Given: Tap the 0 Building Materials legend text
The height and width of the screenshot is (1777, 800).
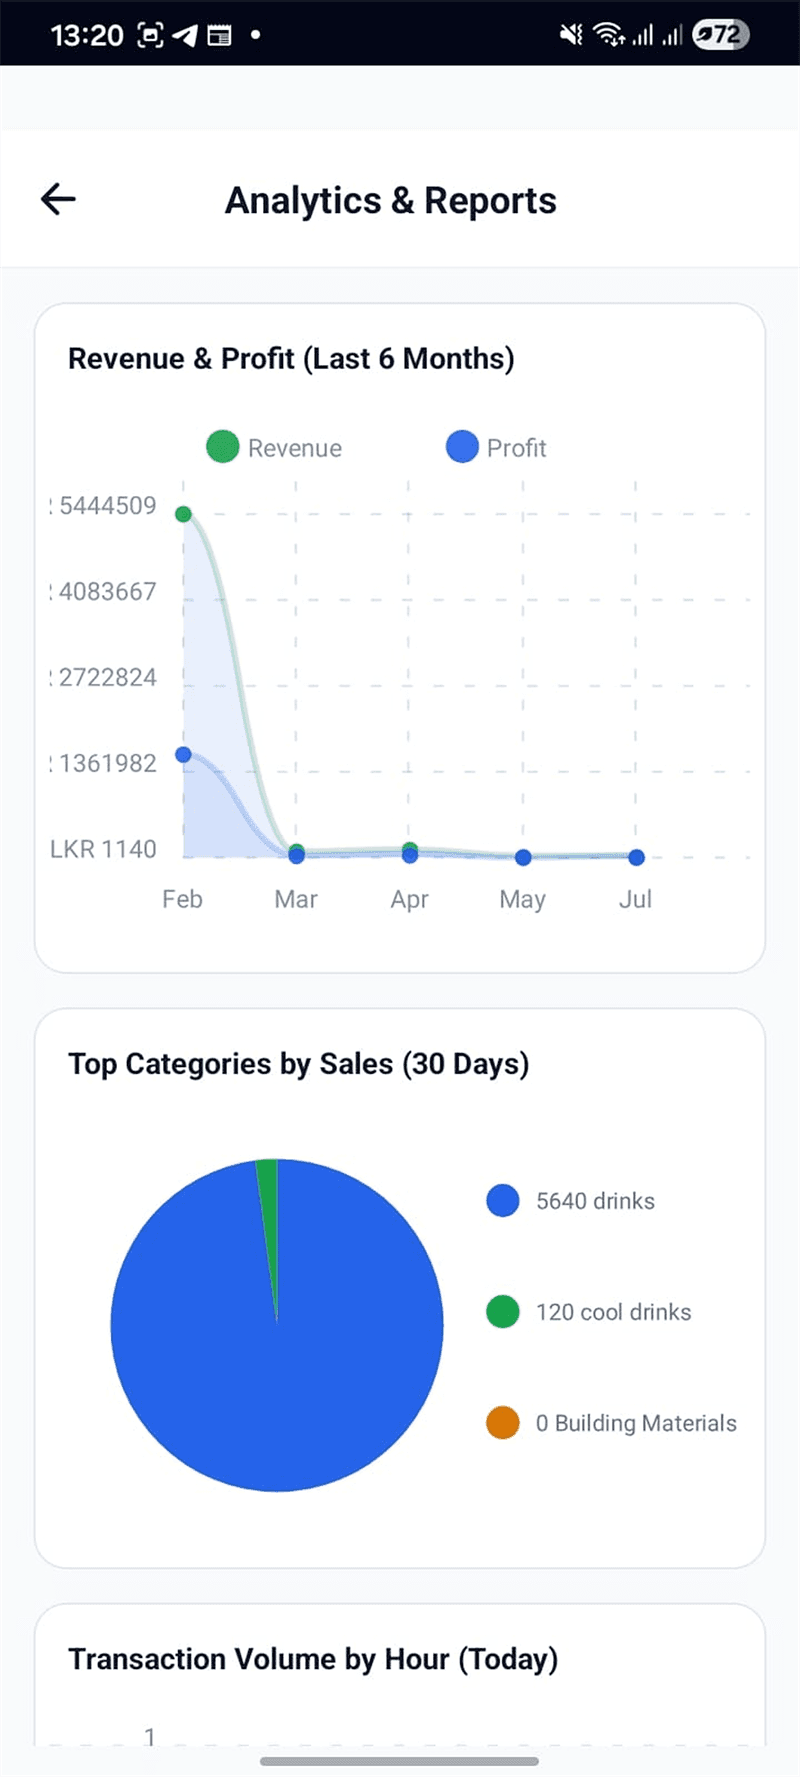Looking at the screenshot, I should 636,1423.
